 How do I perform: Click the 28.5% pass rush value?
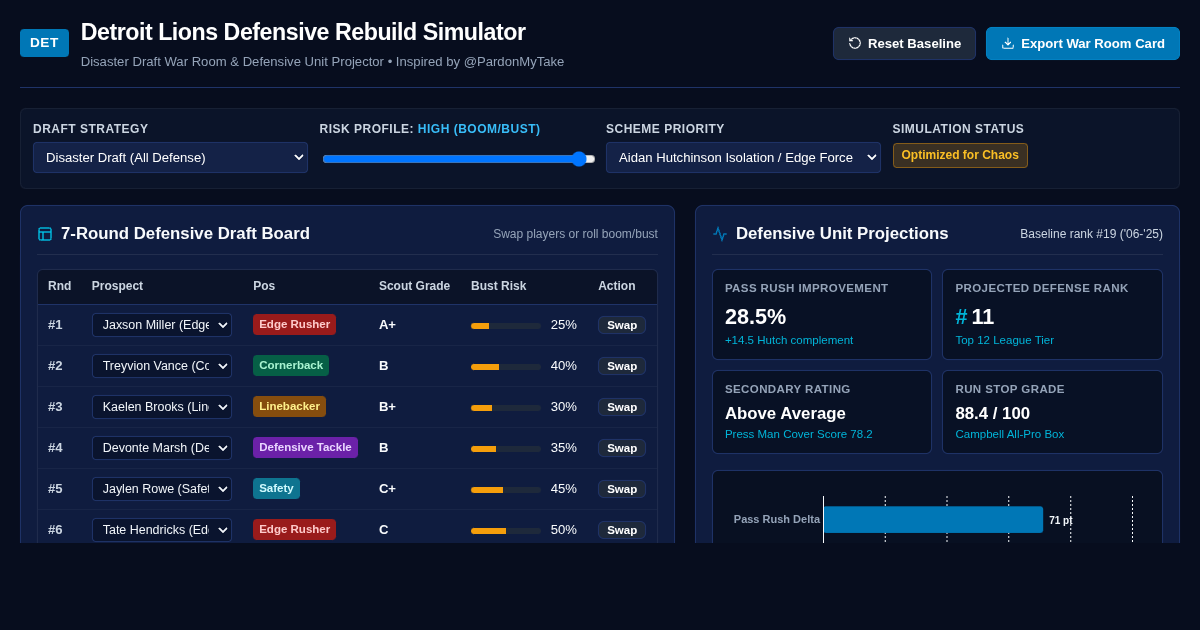(x=755, y=317)
